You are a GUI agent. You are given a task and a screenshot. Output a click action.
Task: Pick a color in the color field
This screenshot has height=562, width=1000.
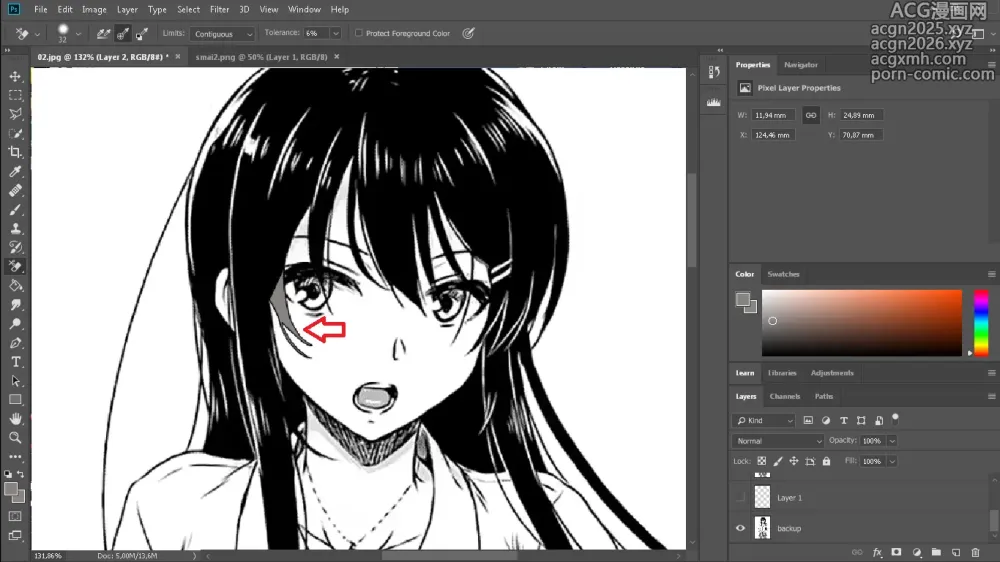tap(862, 323)
